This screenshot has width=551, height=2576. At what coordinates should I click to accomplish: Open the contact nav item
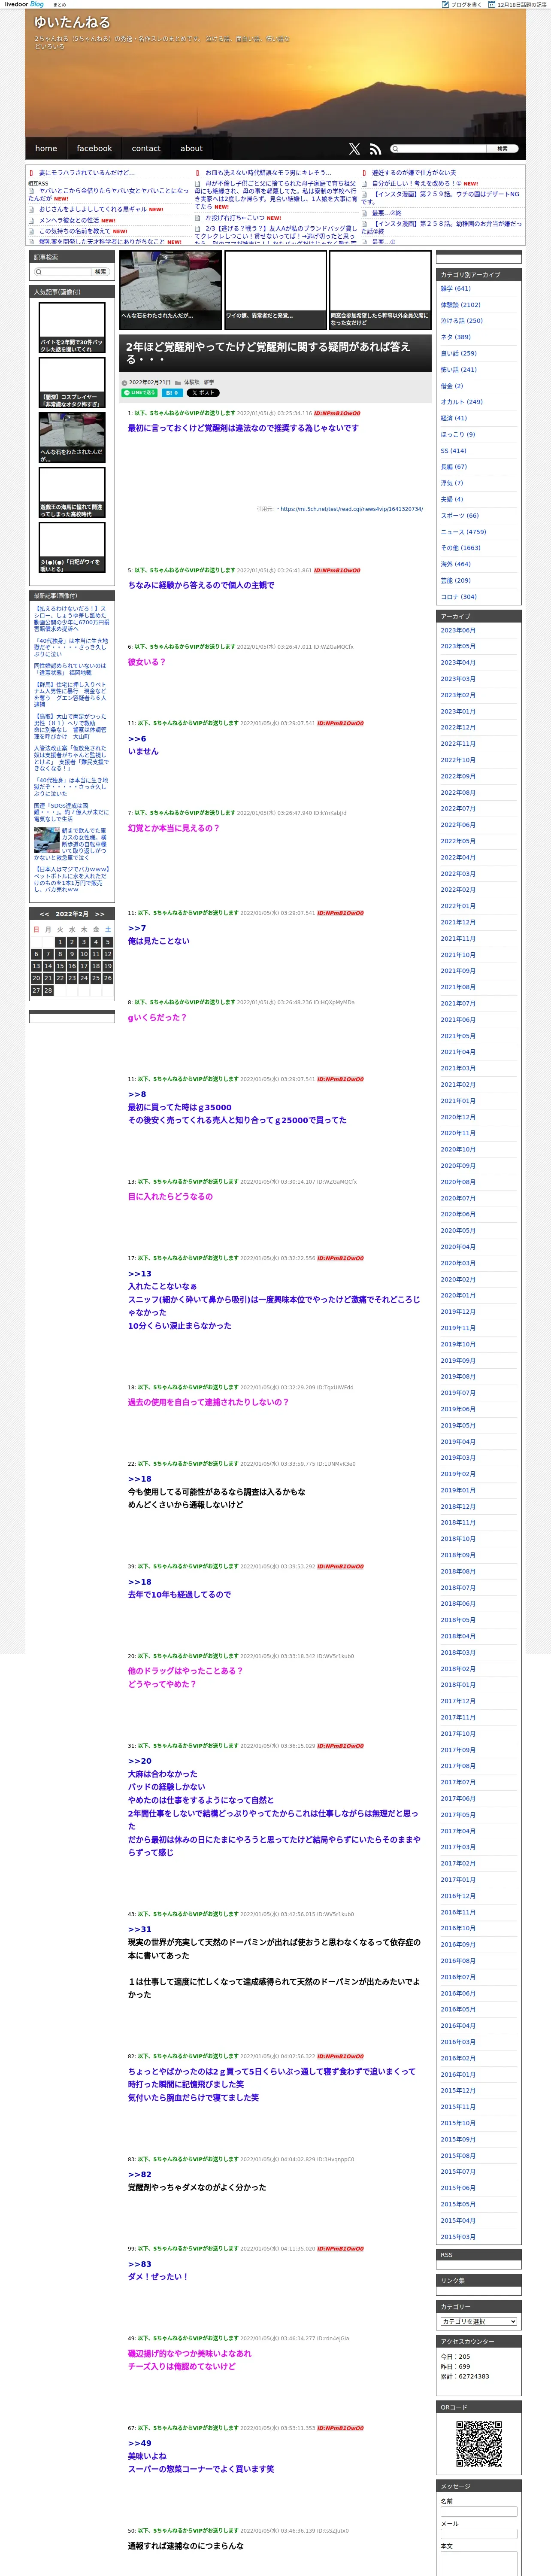pyautogui.click(x=146, y=148)
